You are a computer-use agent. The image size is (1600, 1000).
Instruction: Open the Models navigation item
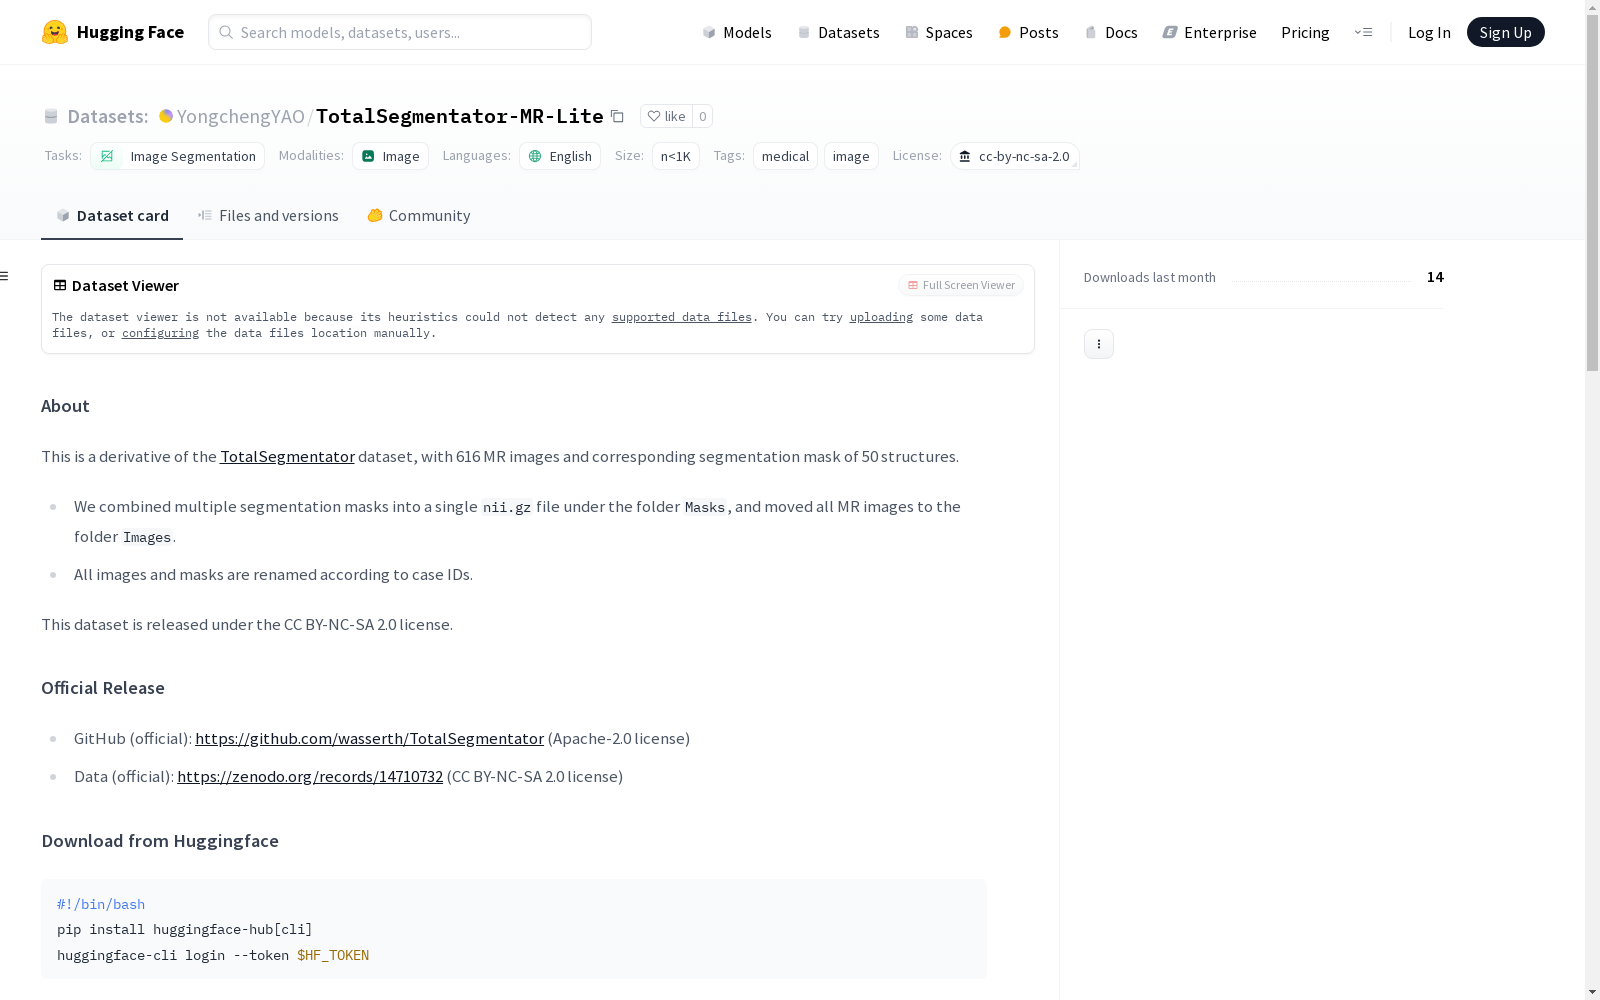[737, 32]
